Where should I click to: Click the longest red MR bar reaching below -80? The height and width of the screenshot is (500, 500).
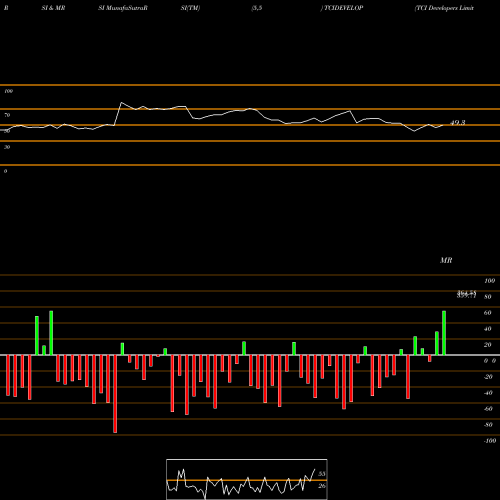(x=115, y=394)
